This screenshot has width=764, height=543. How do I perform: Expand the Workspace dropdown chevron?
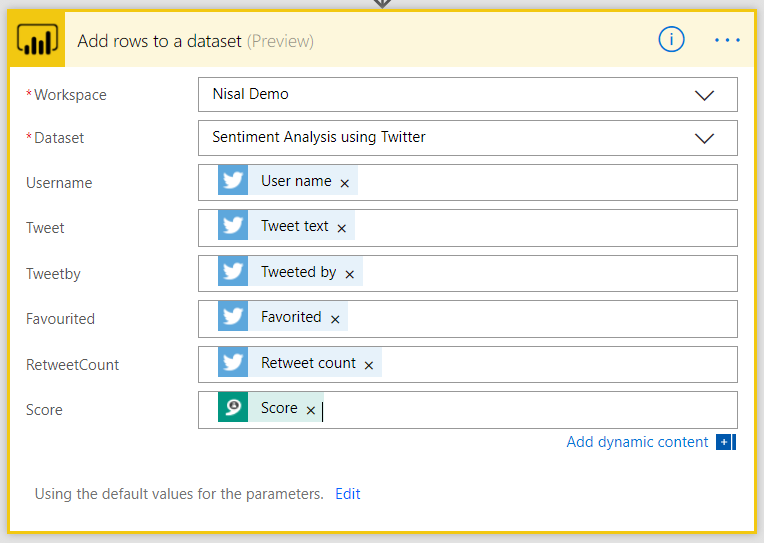click(x=704, y=95)
